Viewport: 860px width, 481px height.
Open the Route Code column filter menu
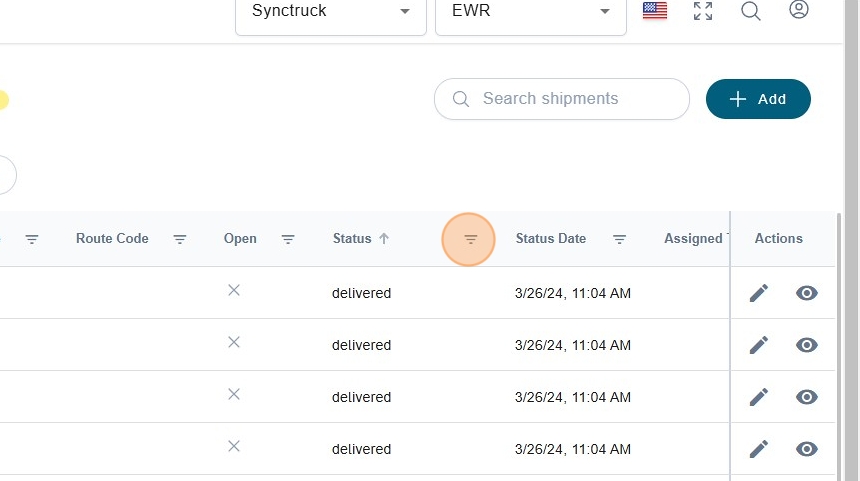click(180, 239)
